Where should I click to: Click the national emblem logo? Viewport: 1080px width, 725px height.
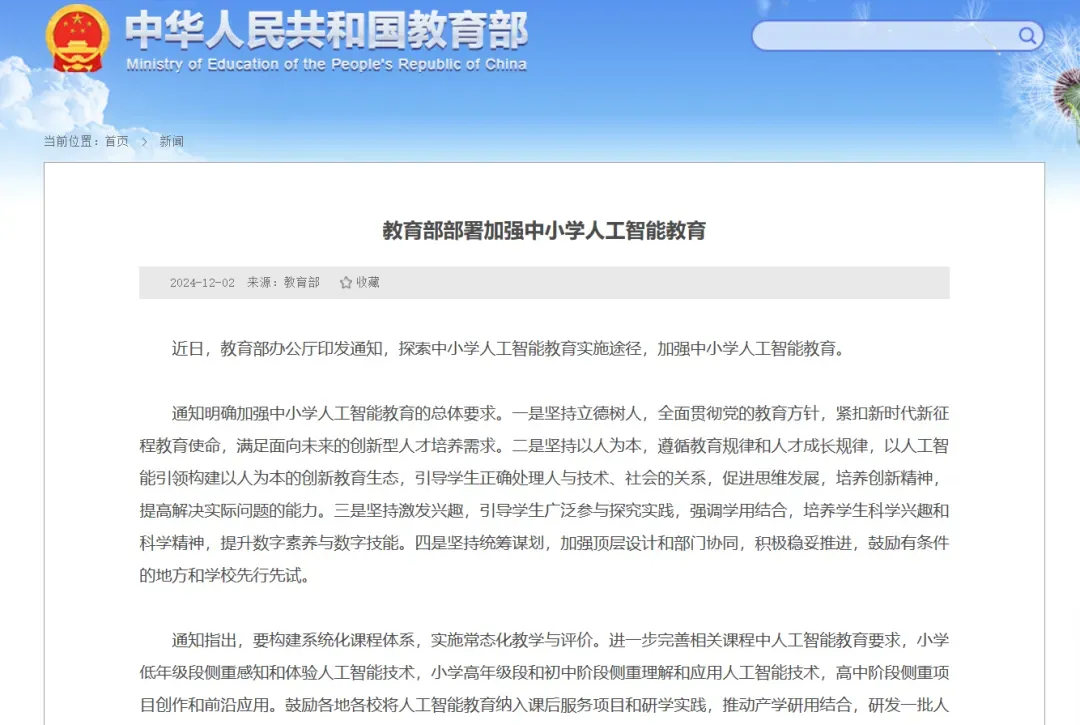[77, 39]
